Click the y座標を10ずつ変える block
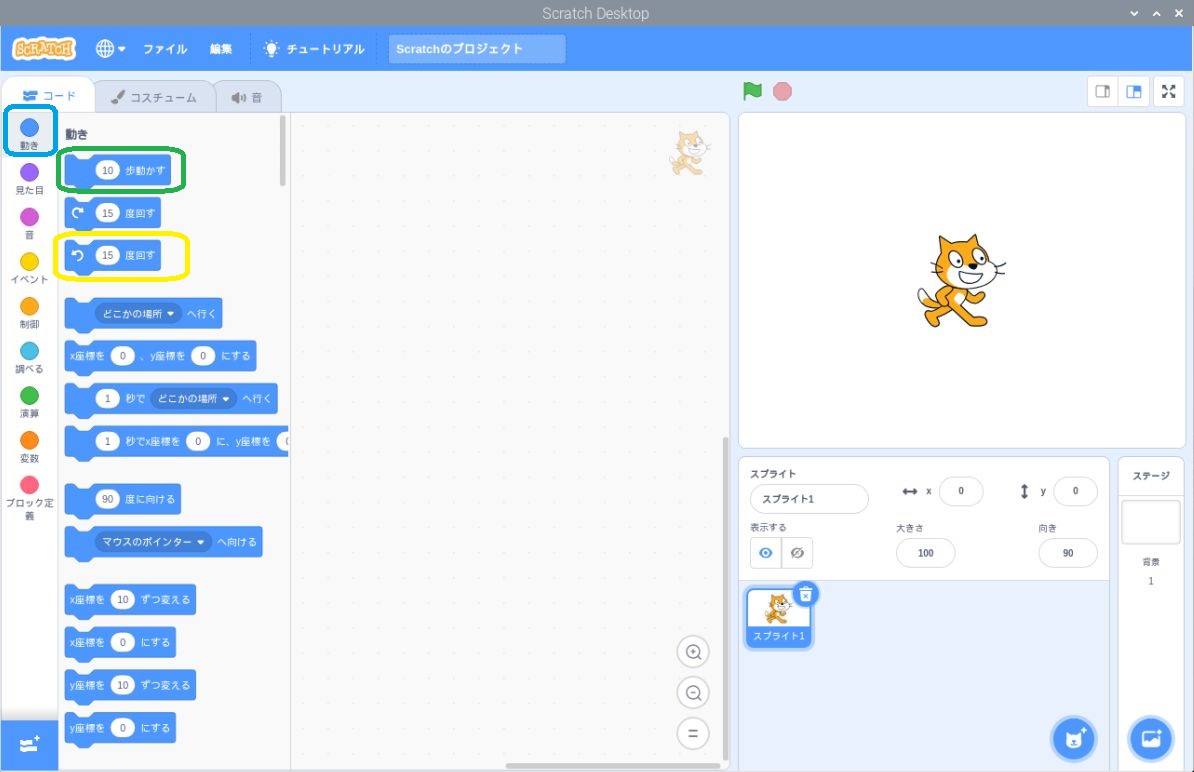This screenshot has width=1194, height=772. tap(130, 685)
